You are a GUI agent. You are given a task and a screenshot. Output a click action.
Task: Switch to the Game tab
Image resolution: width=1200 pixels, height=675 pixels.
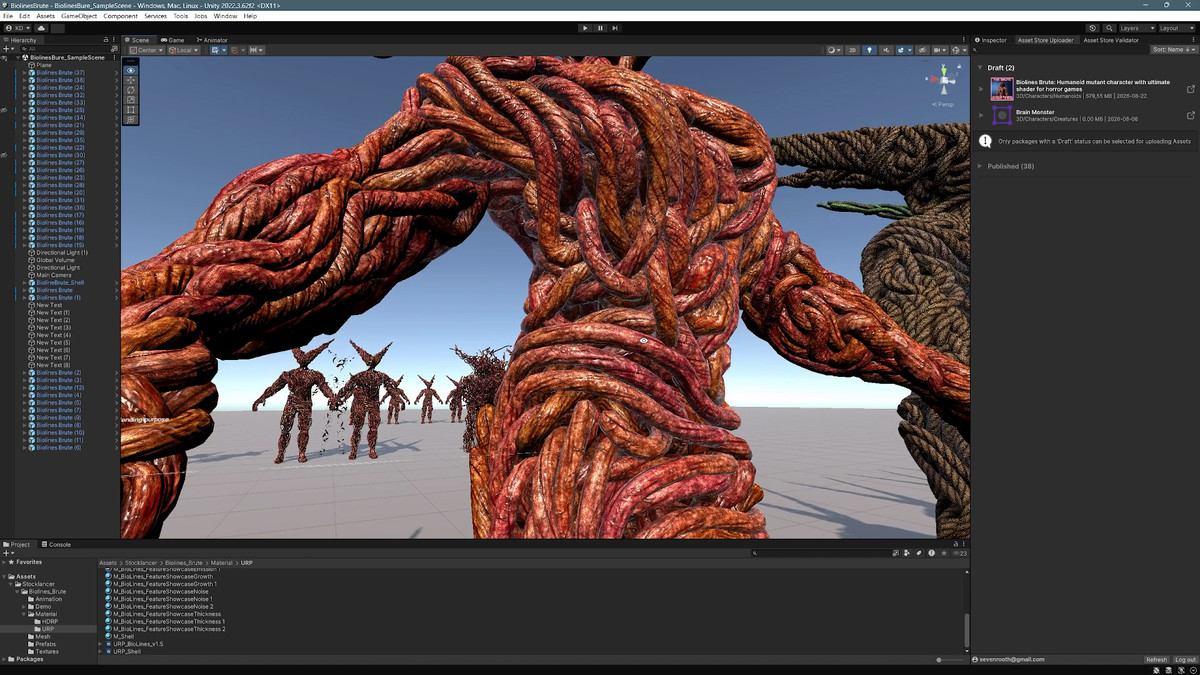172,40
